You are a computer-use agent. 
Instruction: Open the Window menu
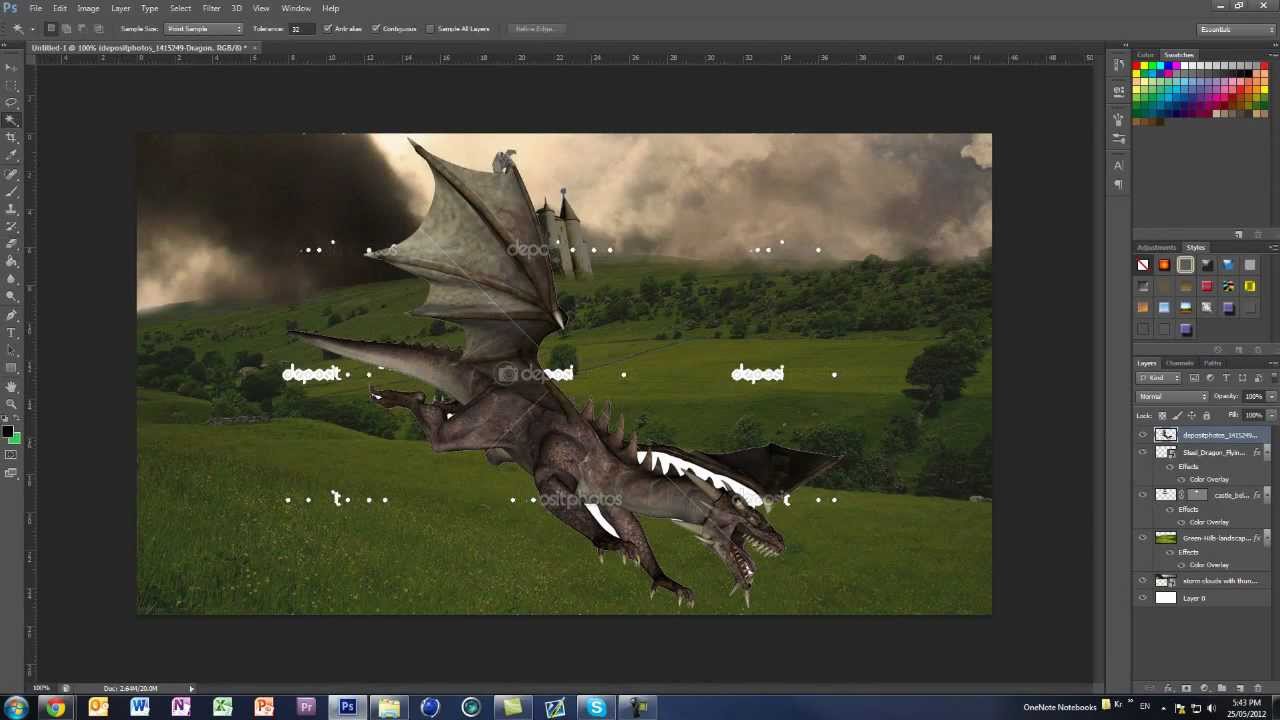pos(295,8)
